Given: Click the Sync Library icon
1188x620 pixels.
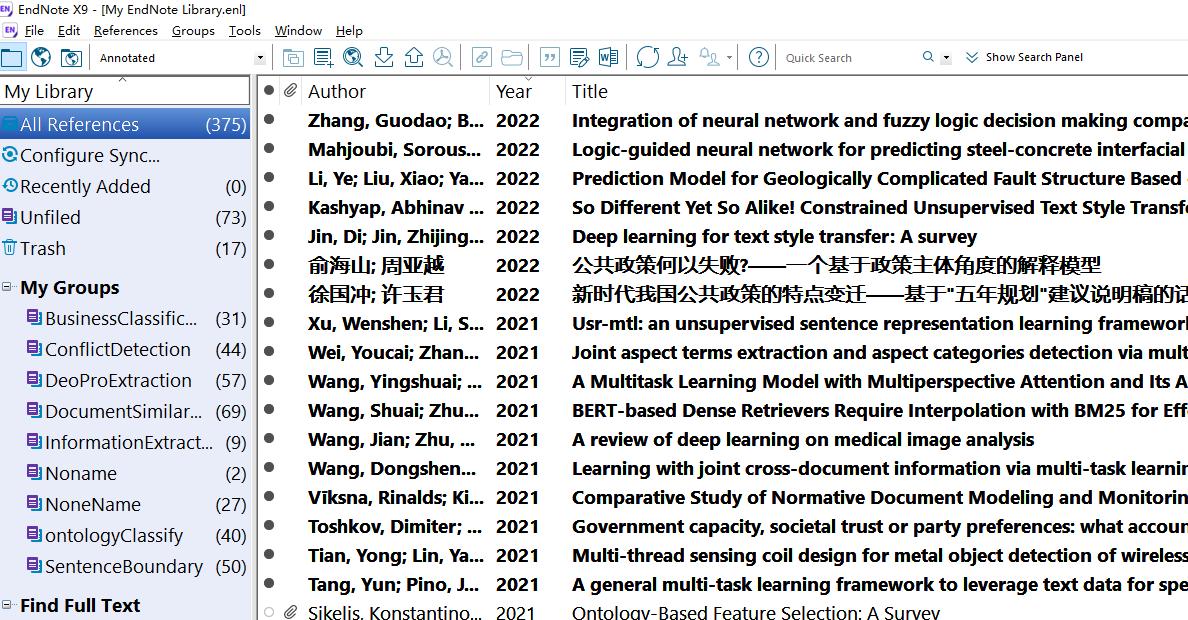Looking at the screenshot, I should 648,58.
